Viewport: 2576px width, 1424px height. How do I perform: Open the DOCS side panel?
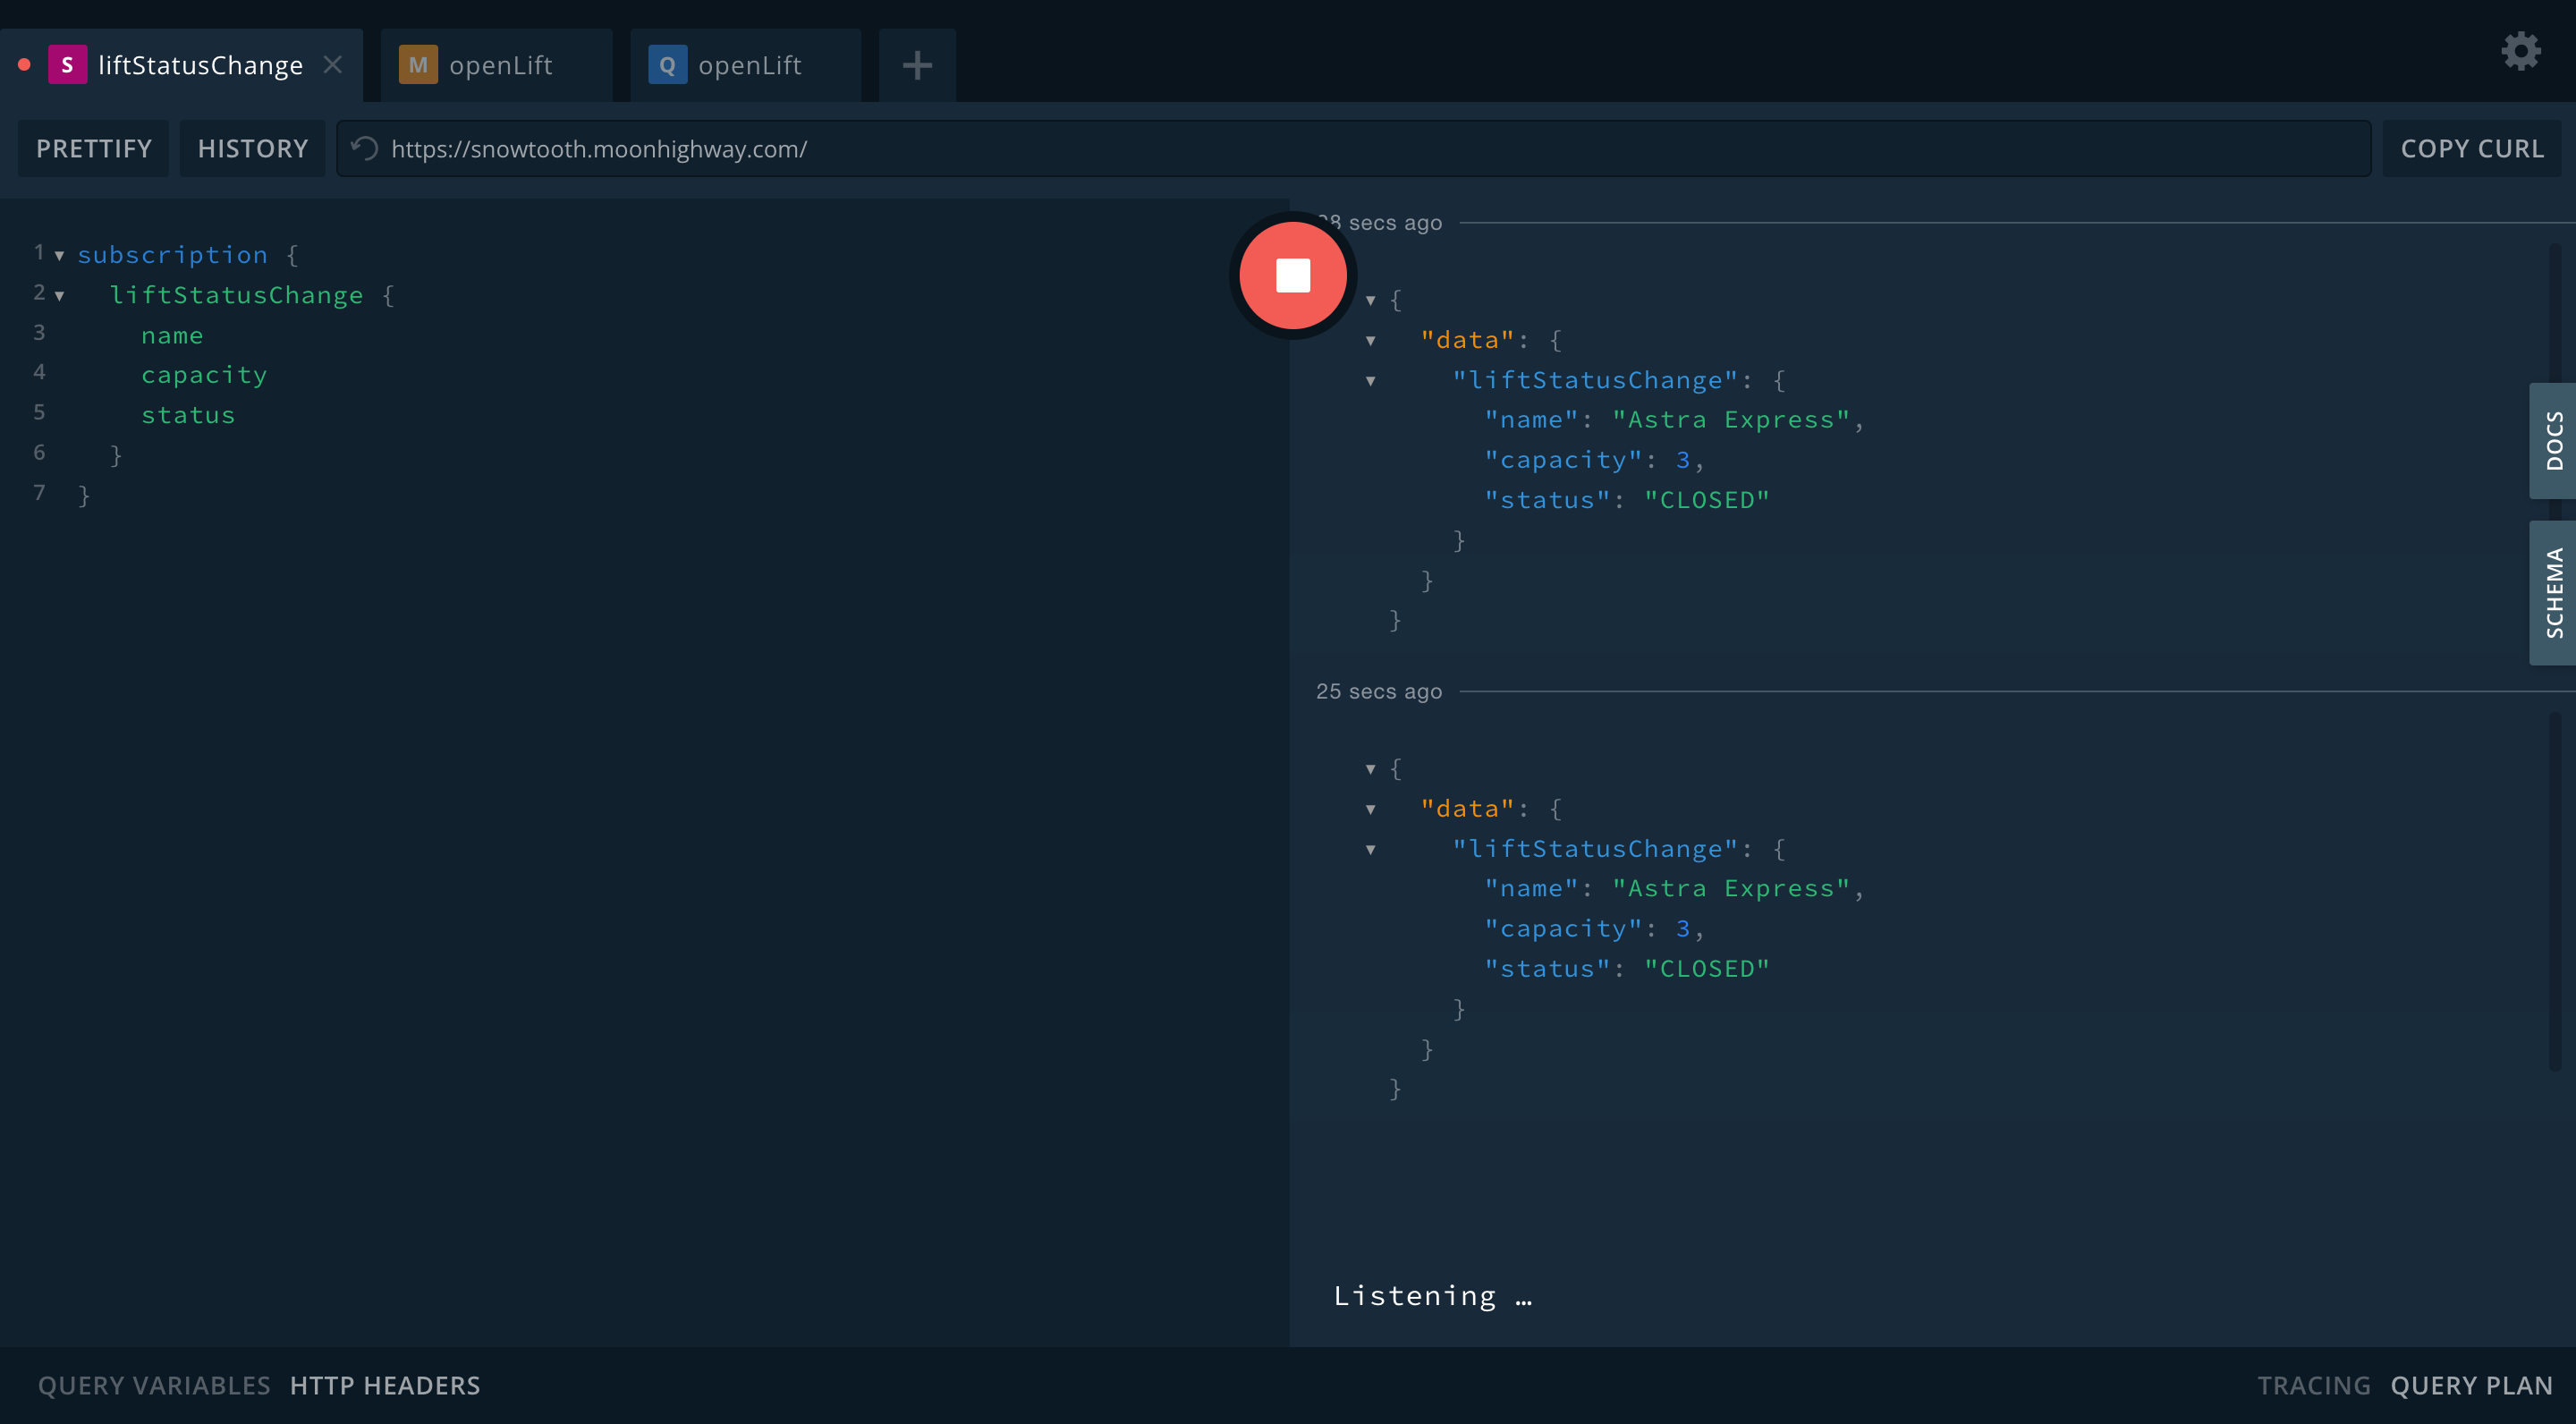2553,441
